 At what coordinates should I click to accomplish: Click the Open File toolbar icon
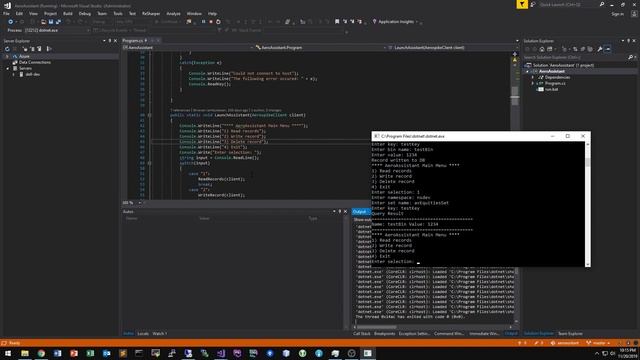click(x=43, y=22)
